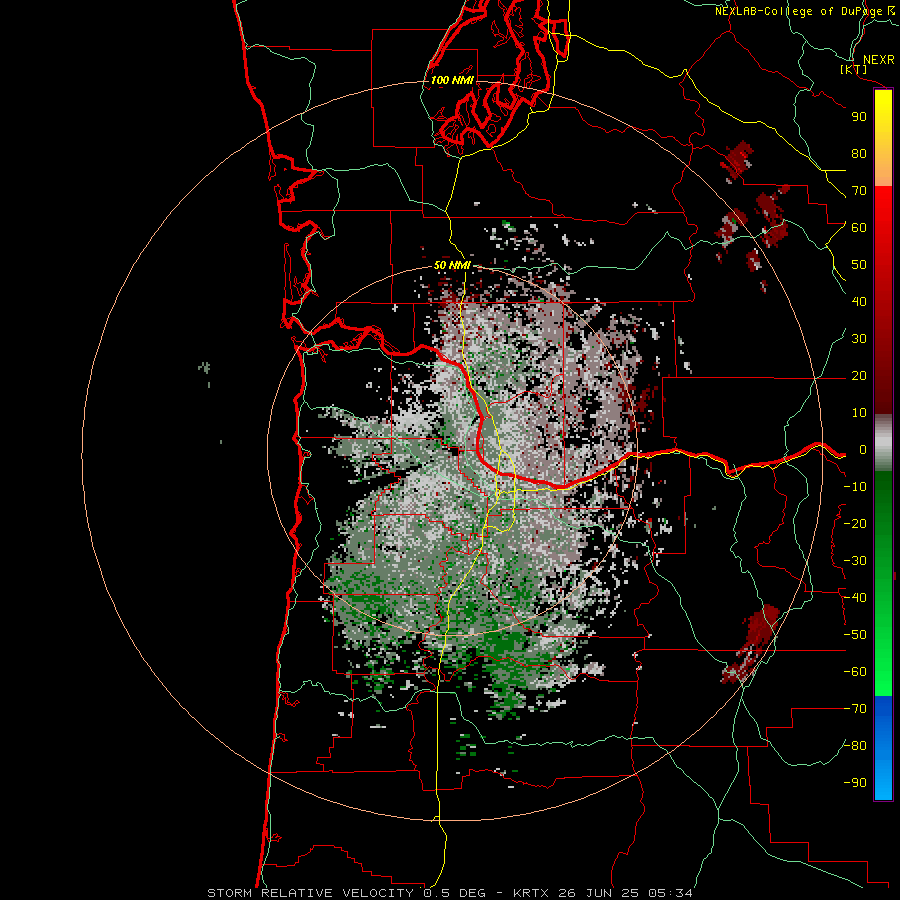Screen dimensions: 900x900
Task: Click the 50 value on velocity scale
Action: 859,265
